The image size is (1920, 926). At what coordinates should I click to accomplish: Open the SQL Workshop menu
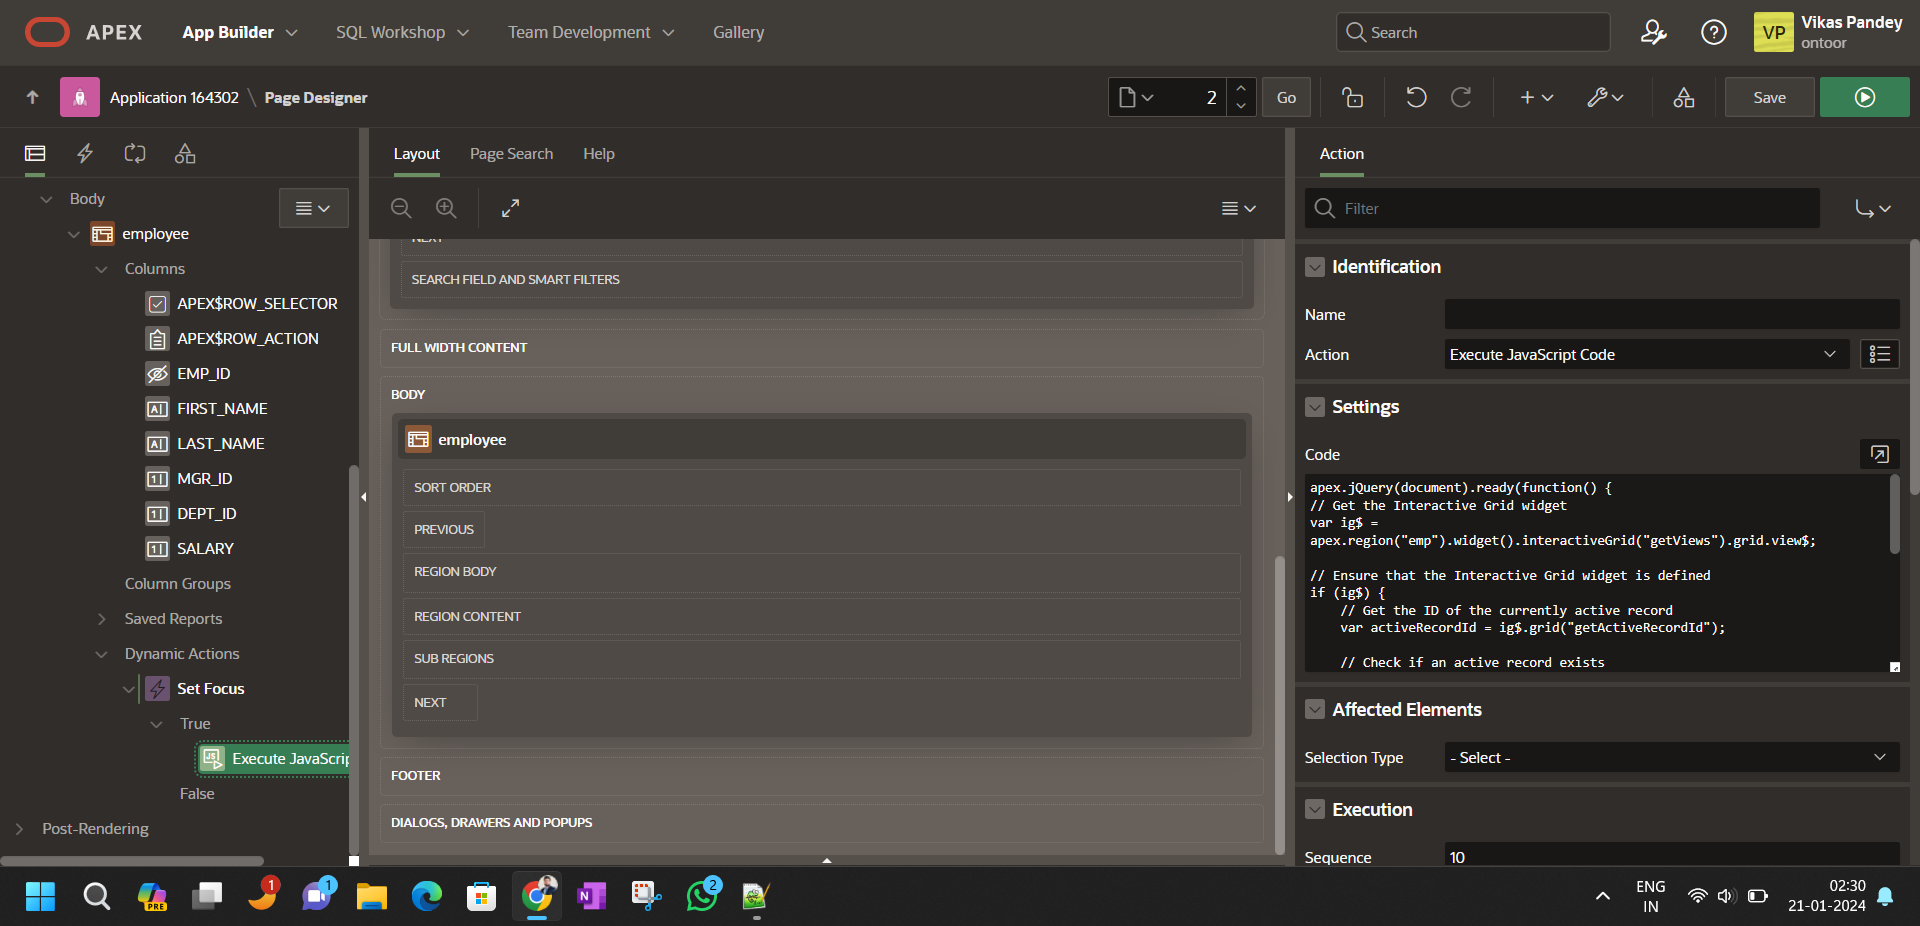402,32
